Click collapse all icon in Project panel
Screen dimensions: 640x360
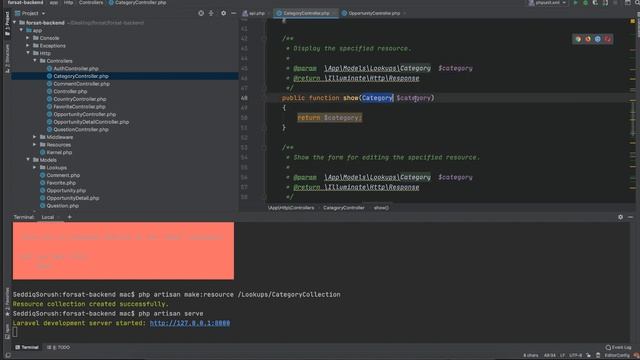(211, 13)
